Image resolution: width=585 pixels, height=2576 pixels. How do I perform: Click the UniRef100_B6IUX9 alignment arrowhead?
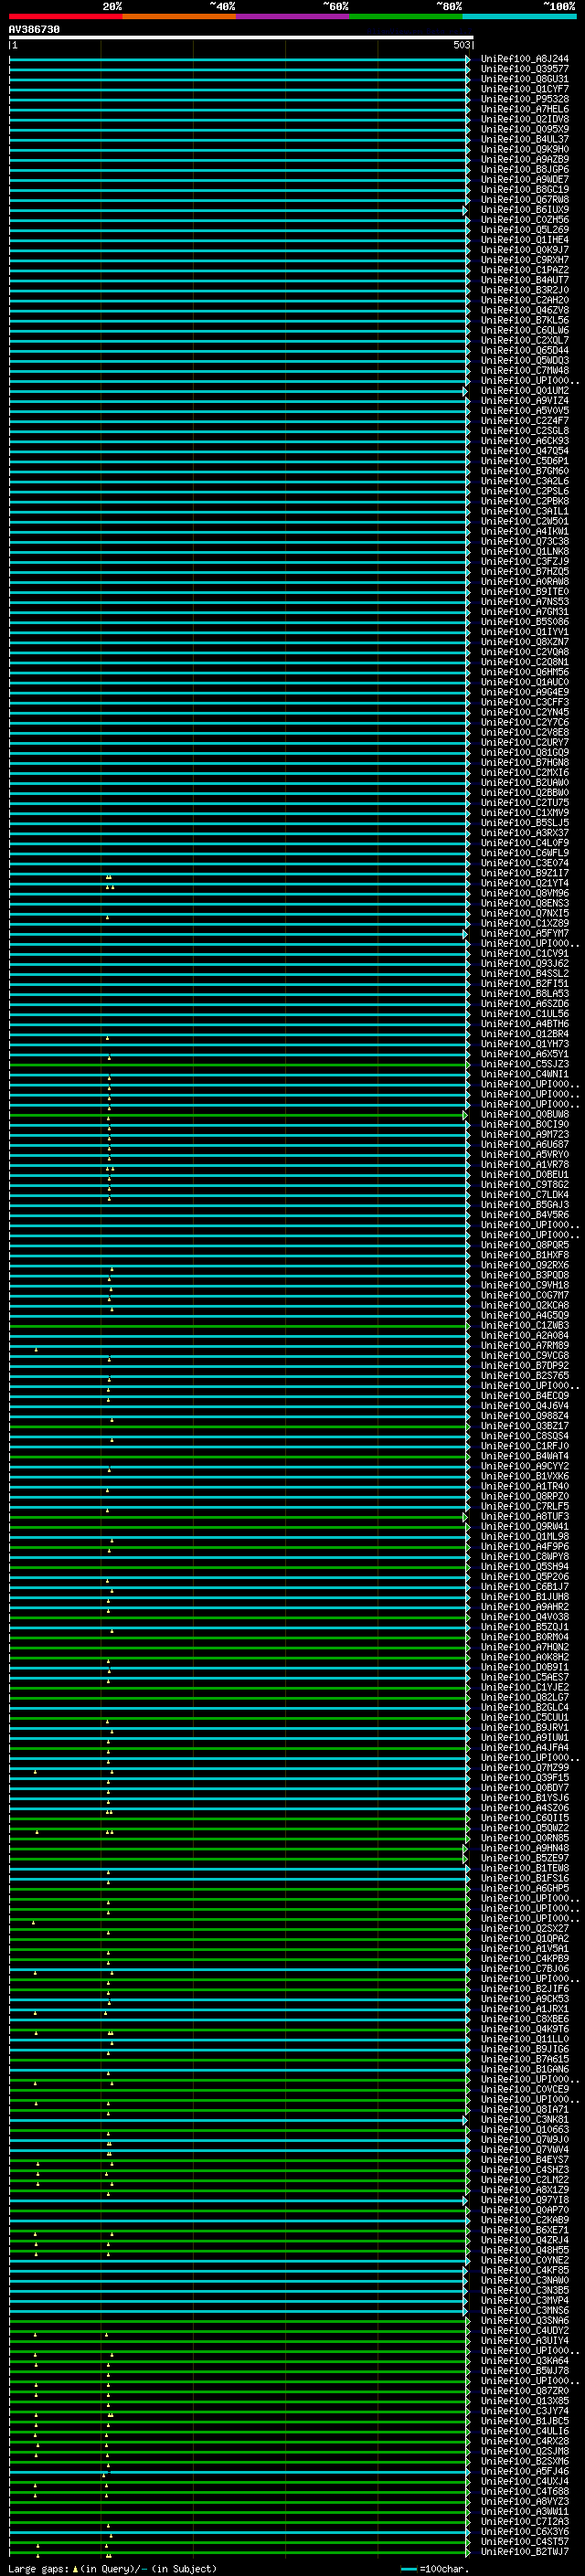[465, 210]
